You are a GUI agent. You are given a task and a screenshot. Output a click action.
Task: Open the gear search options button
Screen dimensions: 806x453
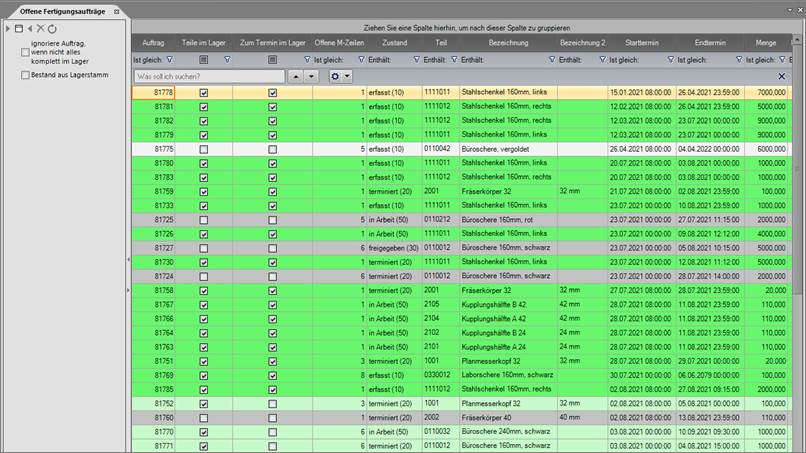[x=341, y=76]
